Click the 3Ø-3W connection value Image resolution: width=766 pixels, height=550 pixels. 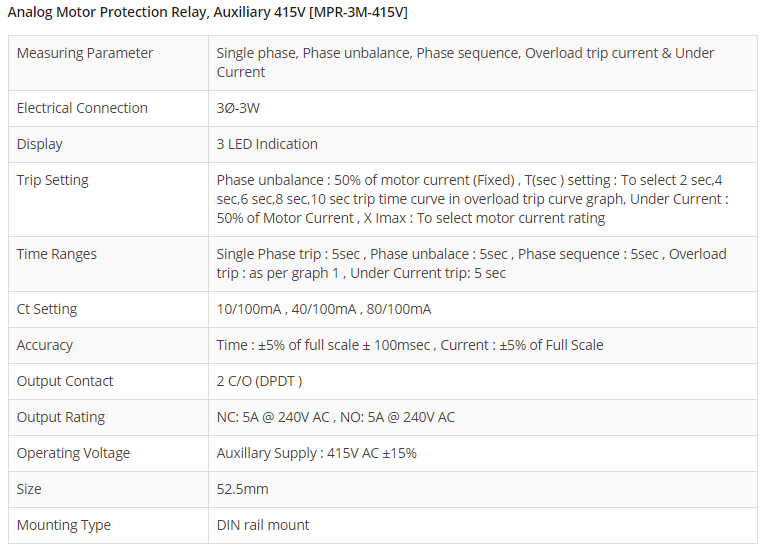click(239, 108)
